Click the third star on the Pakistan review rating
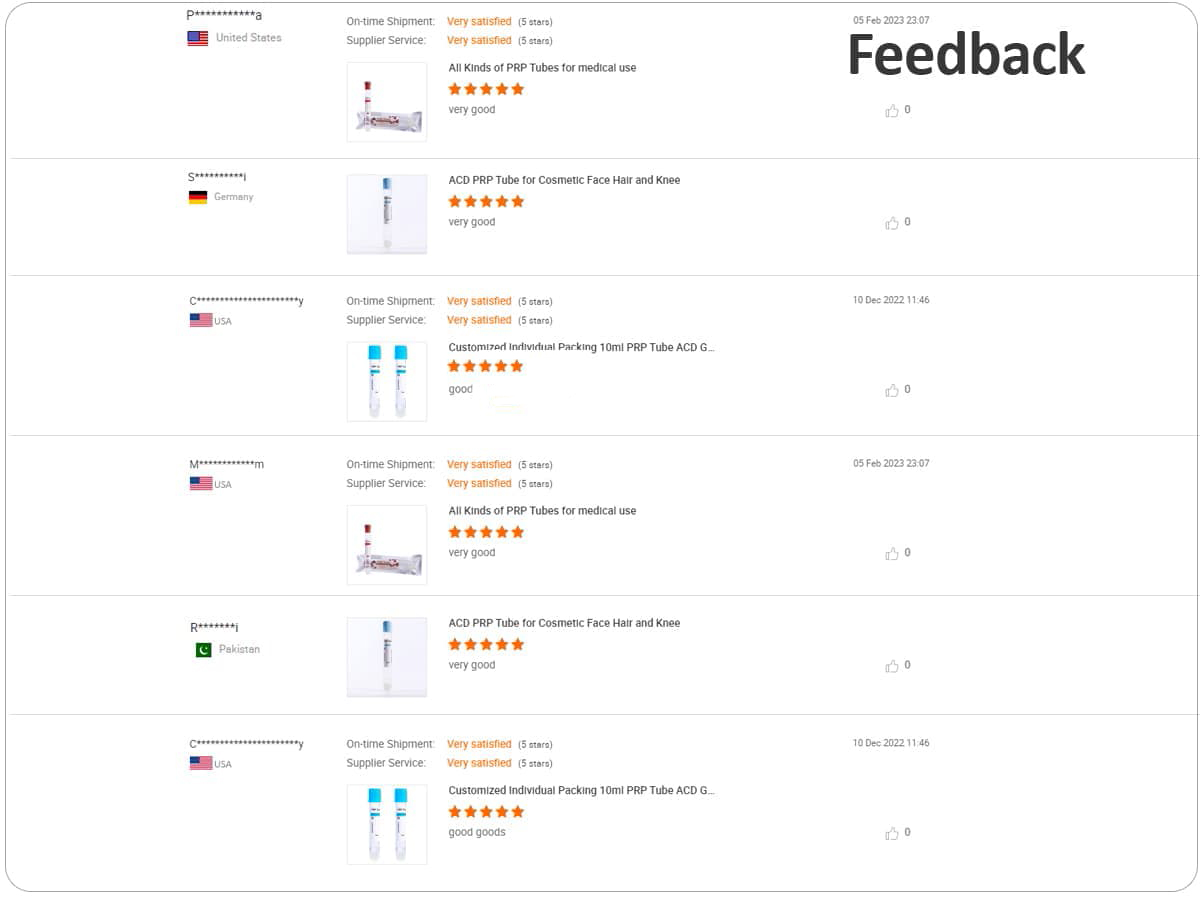The height and width of the screenshot is (900, 1200). pyautogui.click(x=486, y=644)
